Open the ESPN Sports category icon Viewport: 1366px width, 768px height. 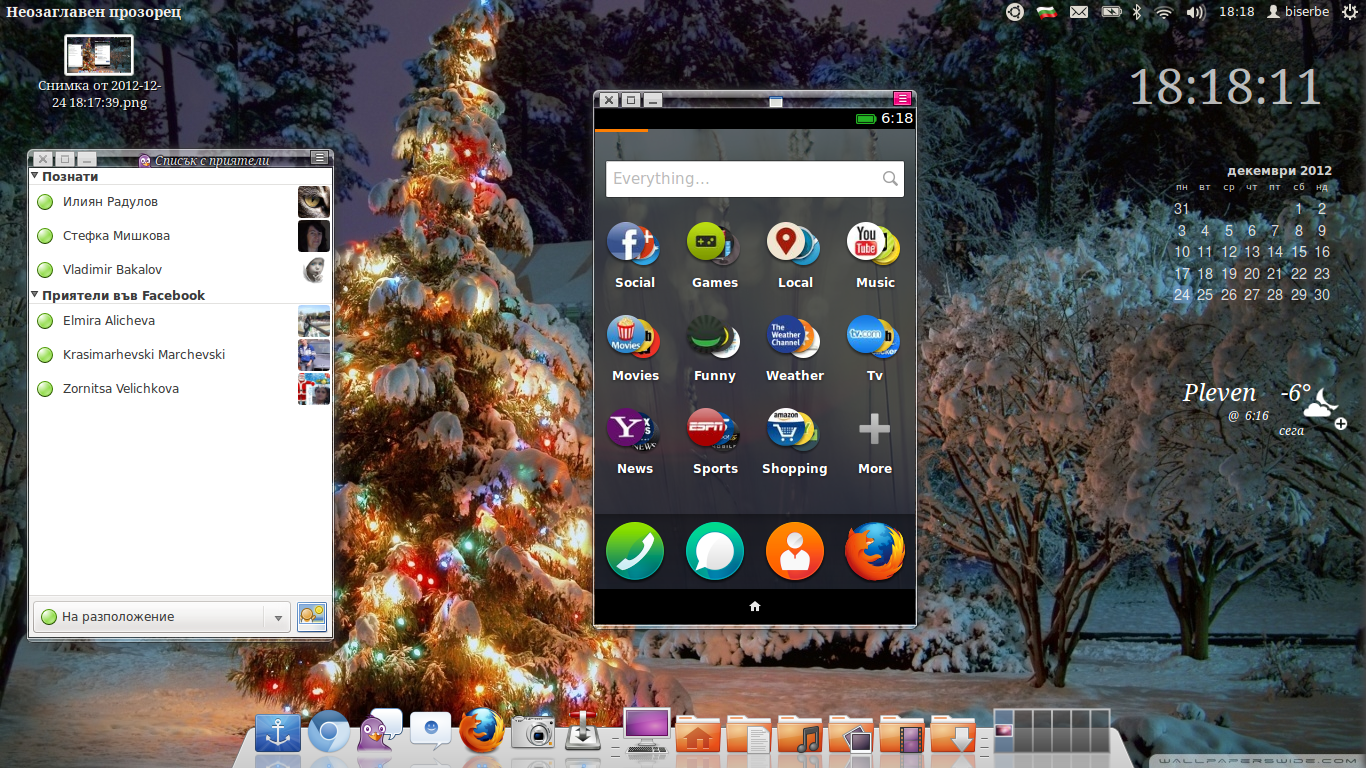714,430
